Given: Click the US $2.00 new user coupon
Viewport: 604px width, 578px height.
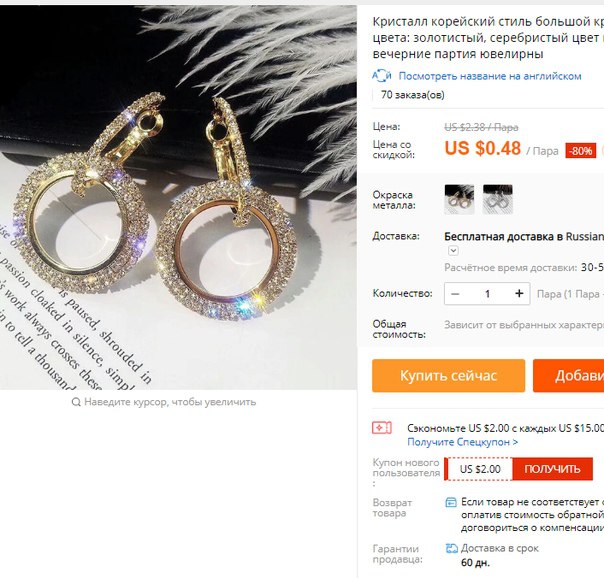Looking at the screenshot, I should pos(480,469).
